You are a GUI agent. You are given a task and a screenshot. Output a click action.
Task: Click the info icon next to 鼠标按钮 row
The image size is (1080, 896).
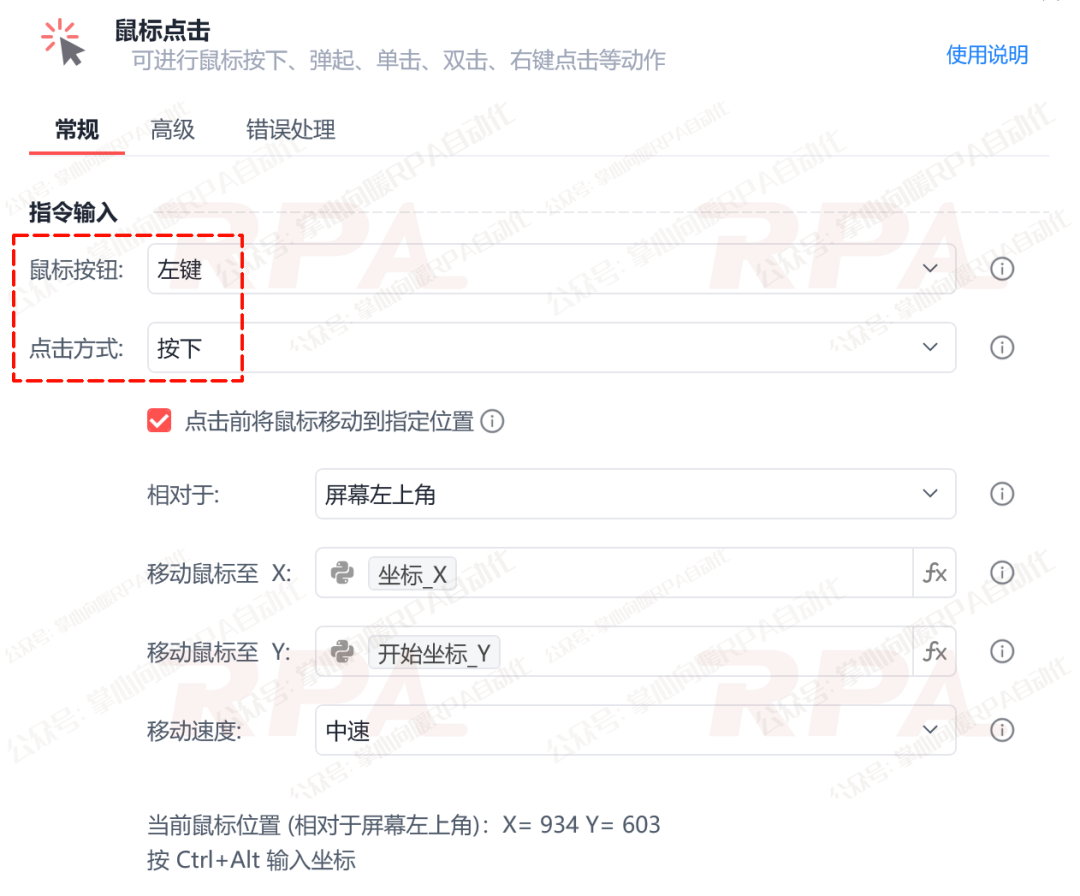pos(1002,268)
